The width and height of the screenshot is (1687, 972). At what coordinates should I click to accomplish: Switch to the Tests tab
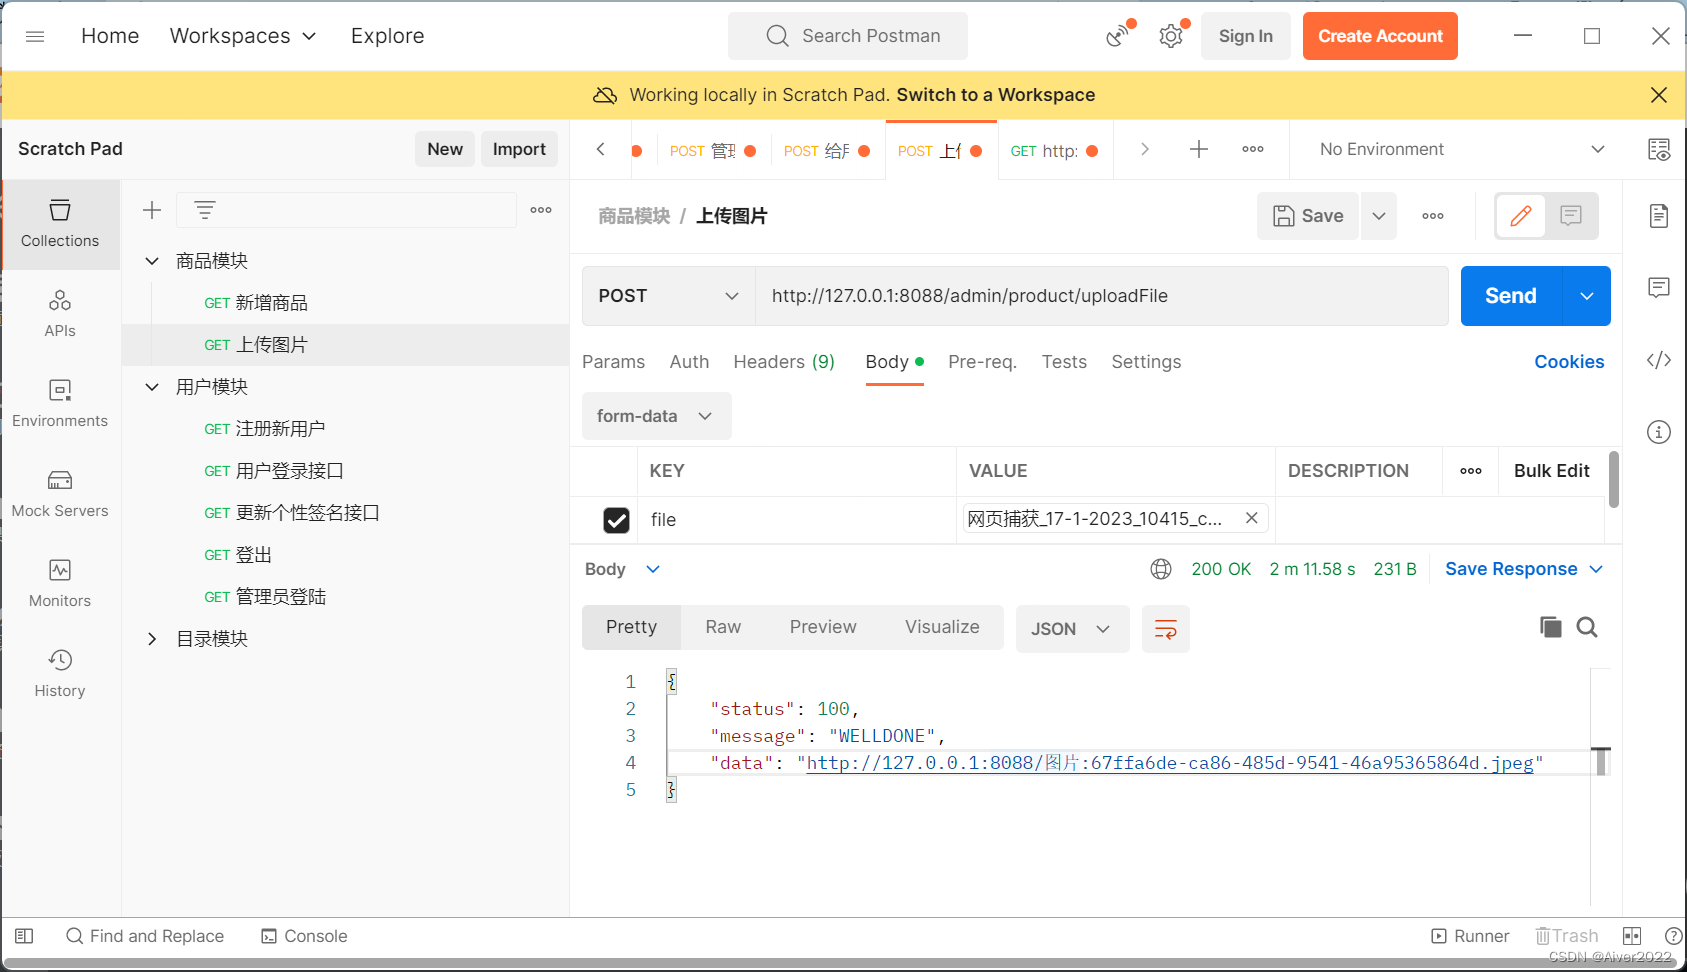tap(1064, 362)
